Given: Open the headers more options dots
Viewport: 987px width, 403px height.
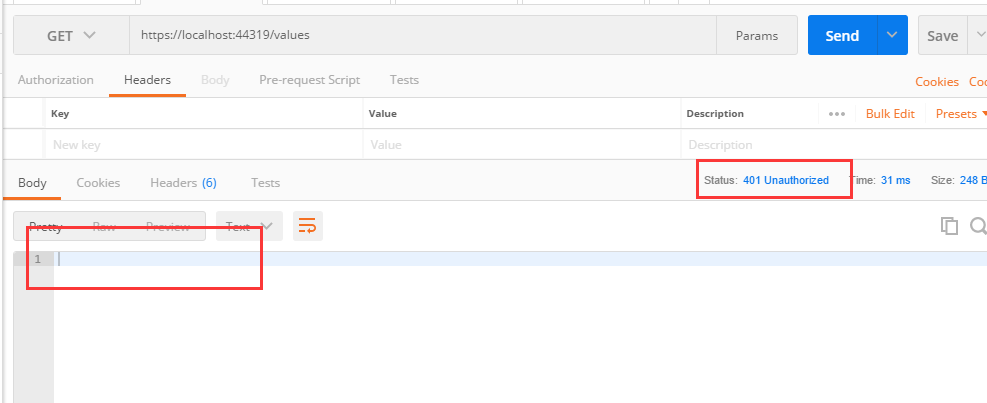Looking at the screenshot, I should [837, 114].
